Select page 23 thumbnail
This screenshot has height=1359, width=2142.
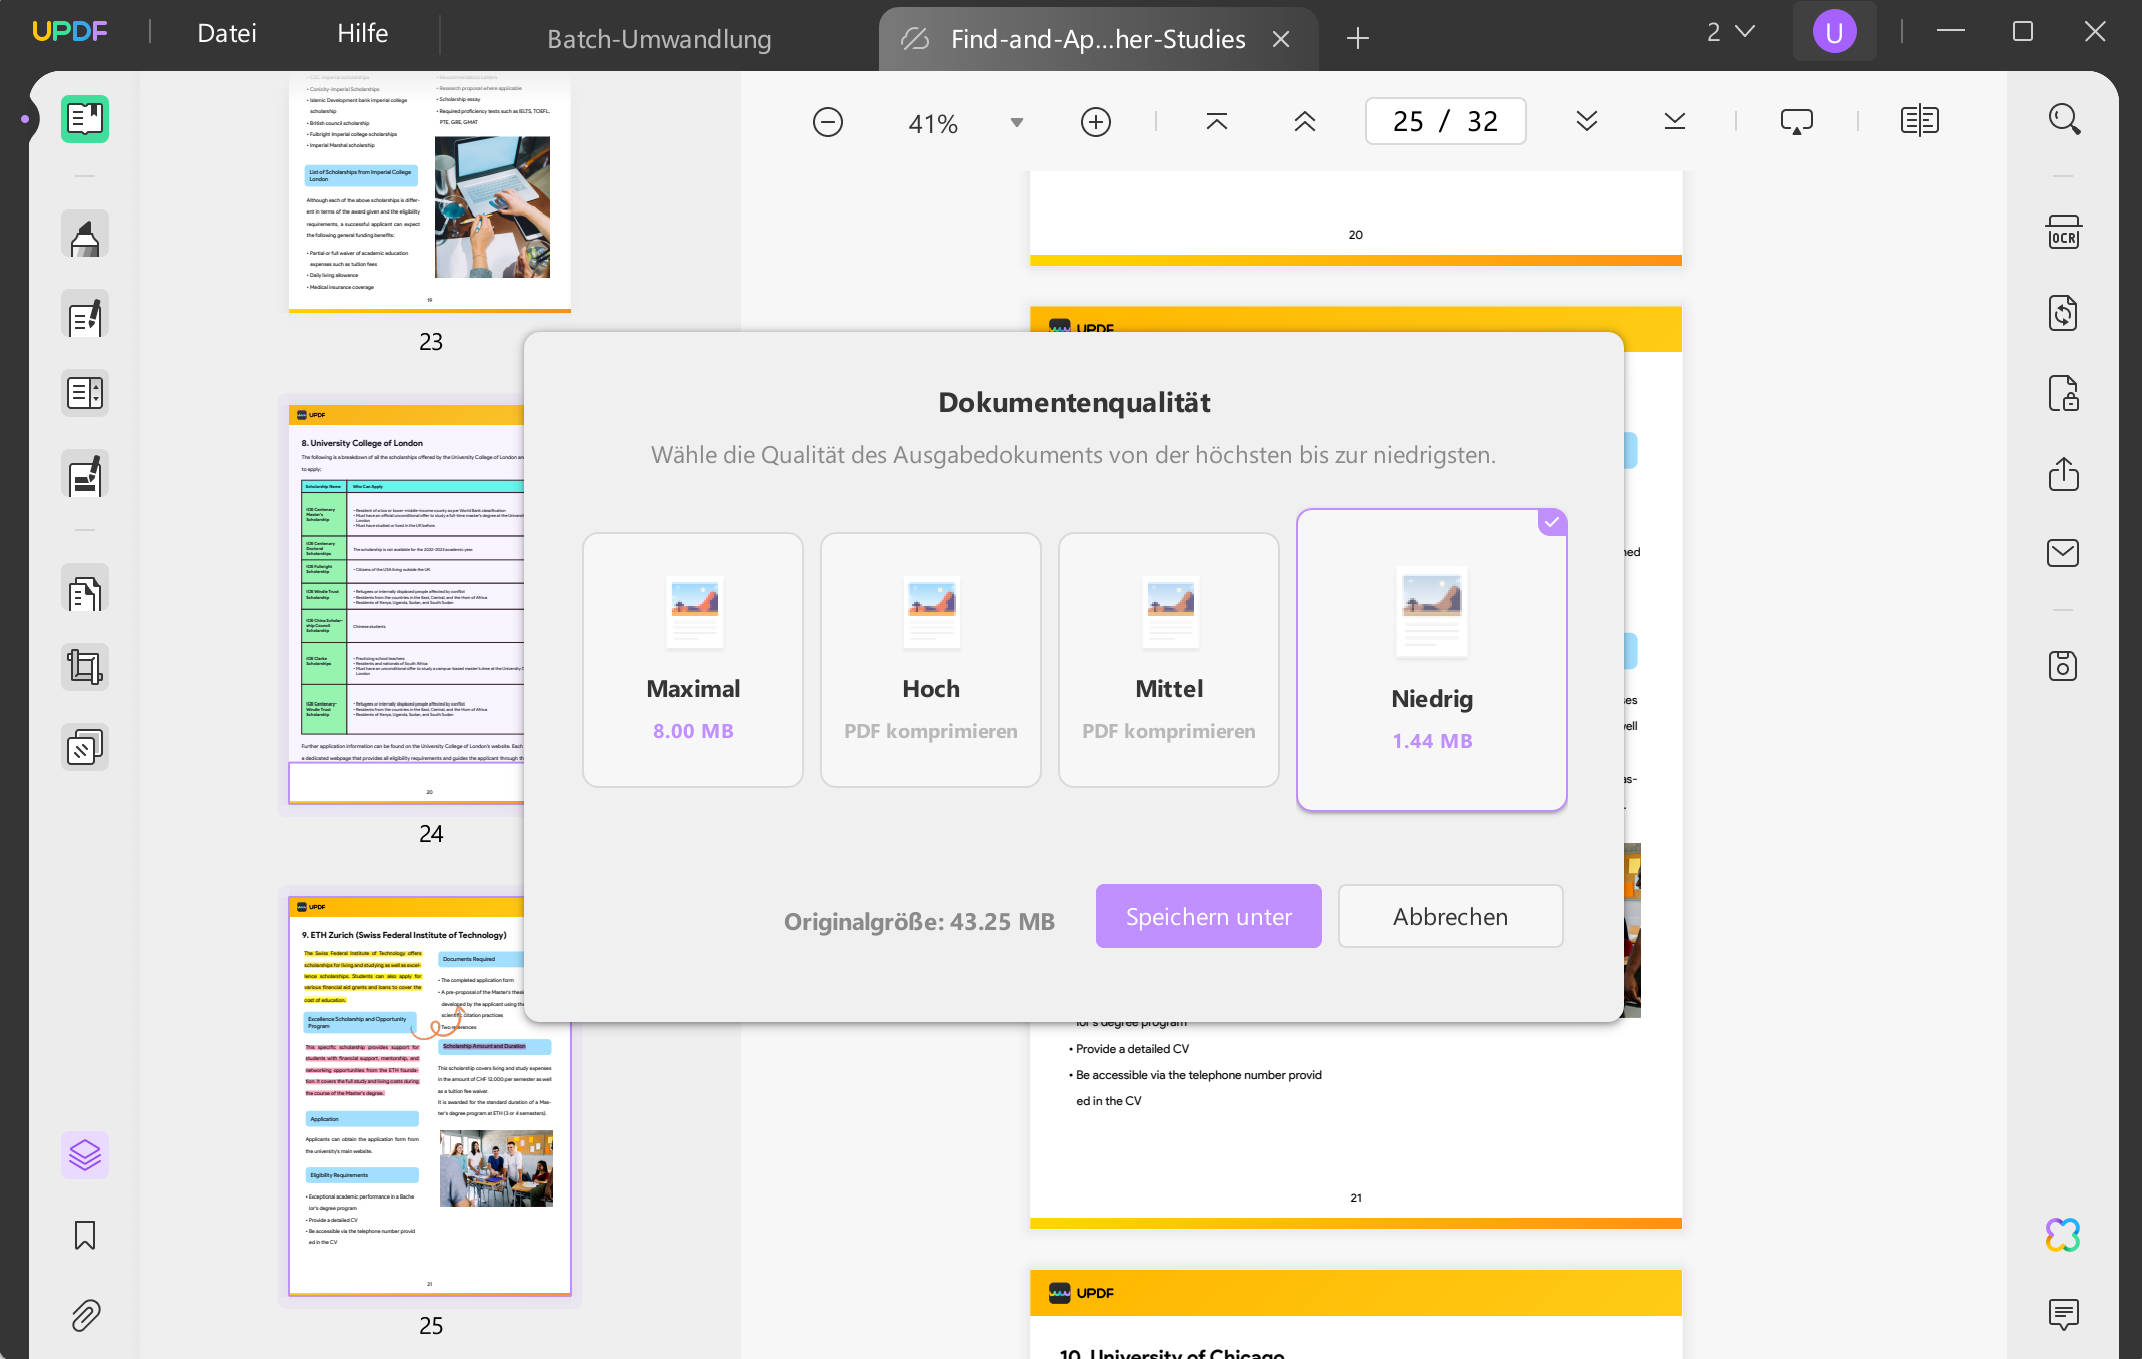point(430,191)
